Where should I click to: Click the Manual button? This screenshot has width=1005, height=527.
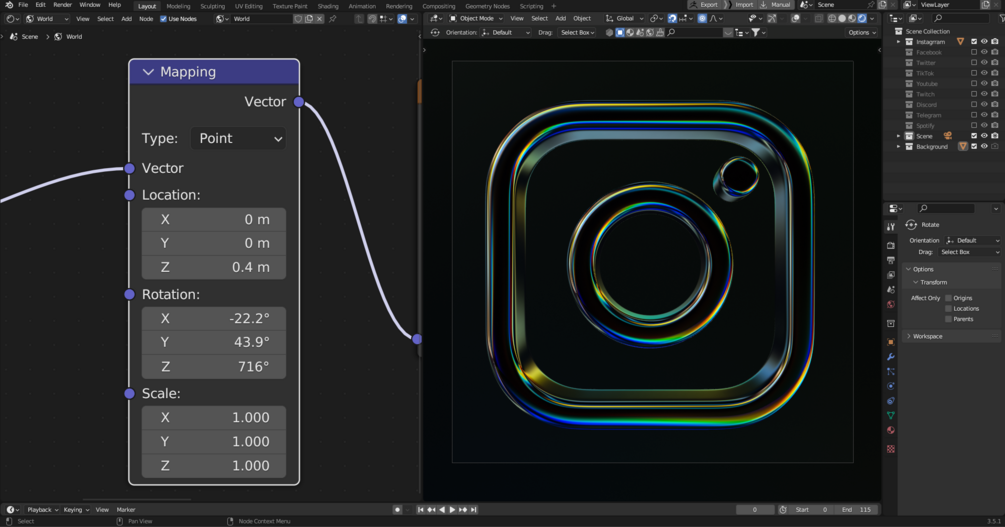(776, 4)
